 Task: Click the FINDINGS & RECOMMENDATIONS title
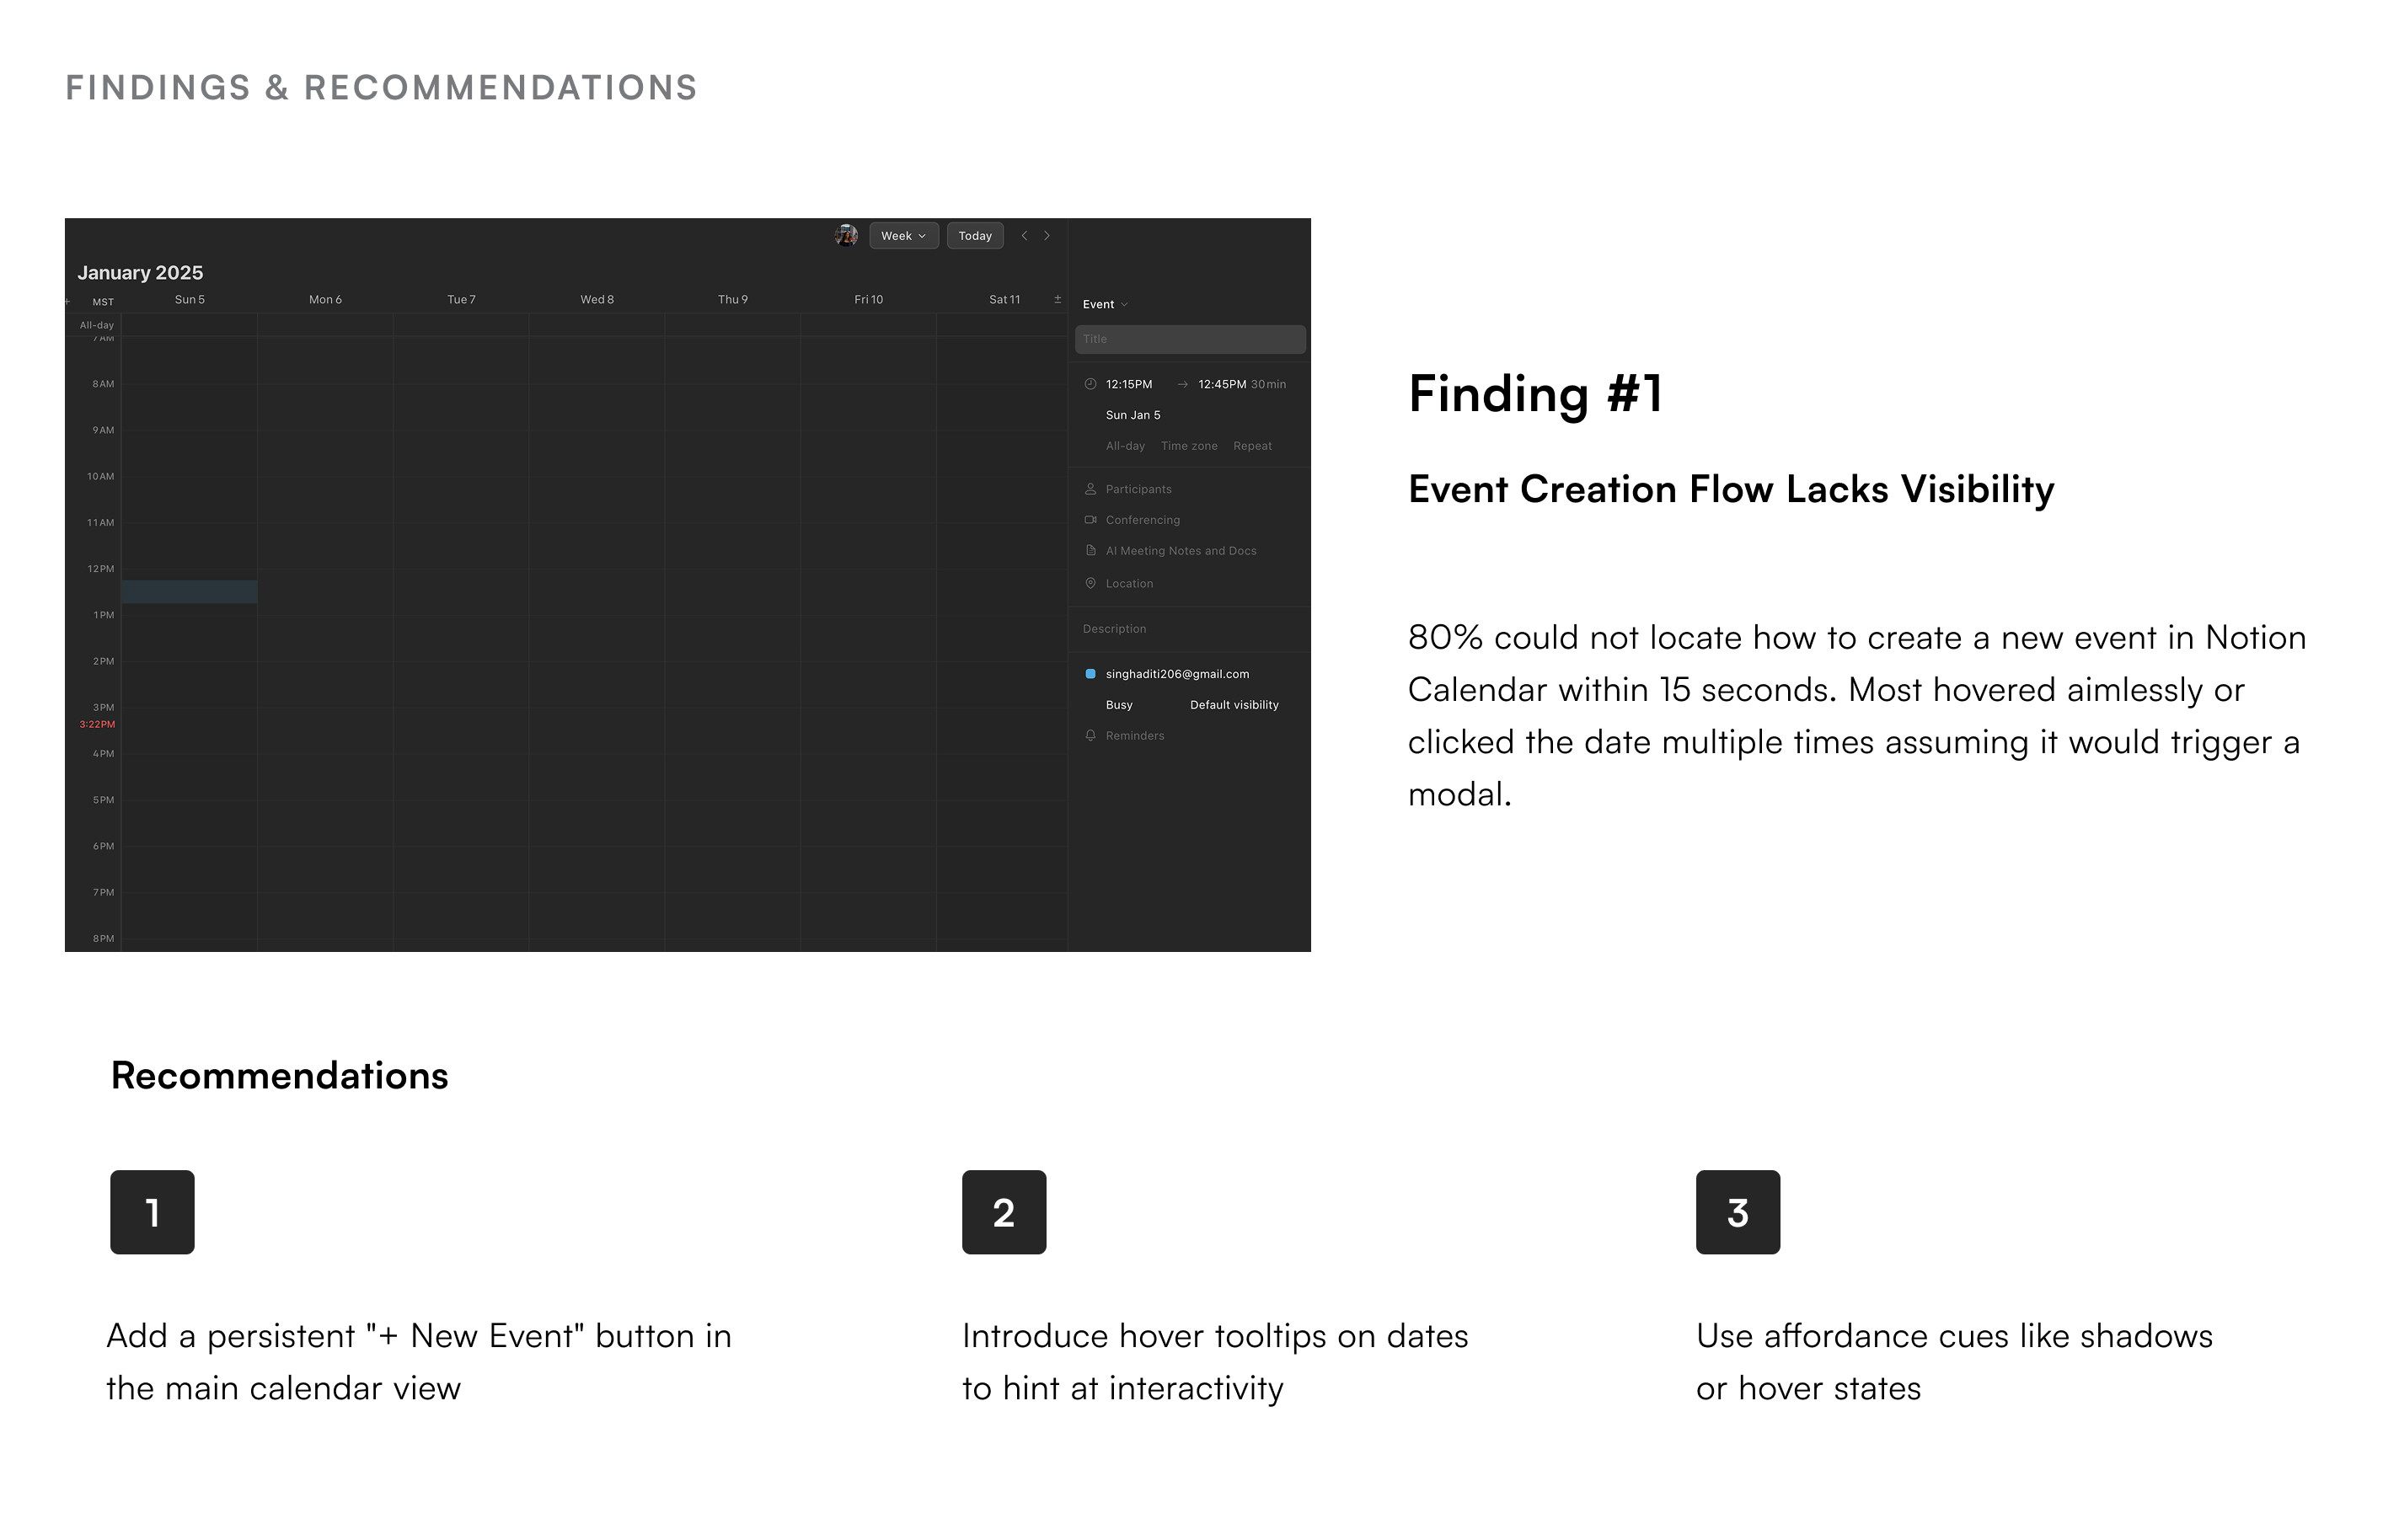tap(381, 87)
